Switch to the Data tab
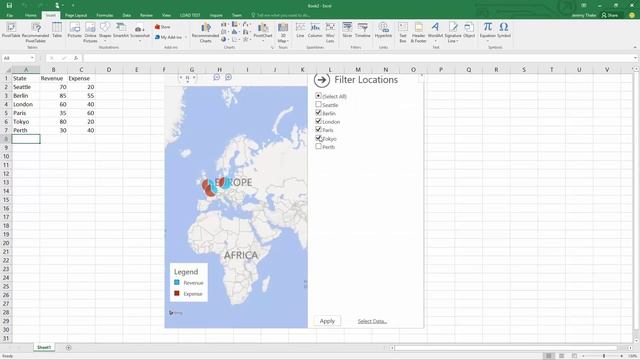Viewport: 640px width, 360px height. tap(127, 15)
